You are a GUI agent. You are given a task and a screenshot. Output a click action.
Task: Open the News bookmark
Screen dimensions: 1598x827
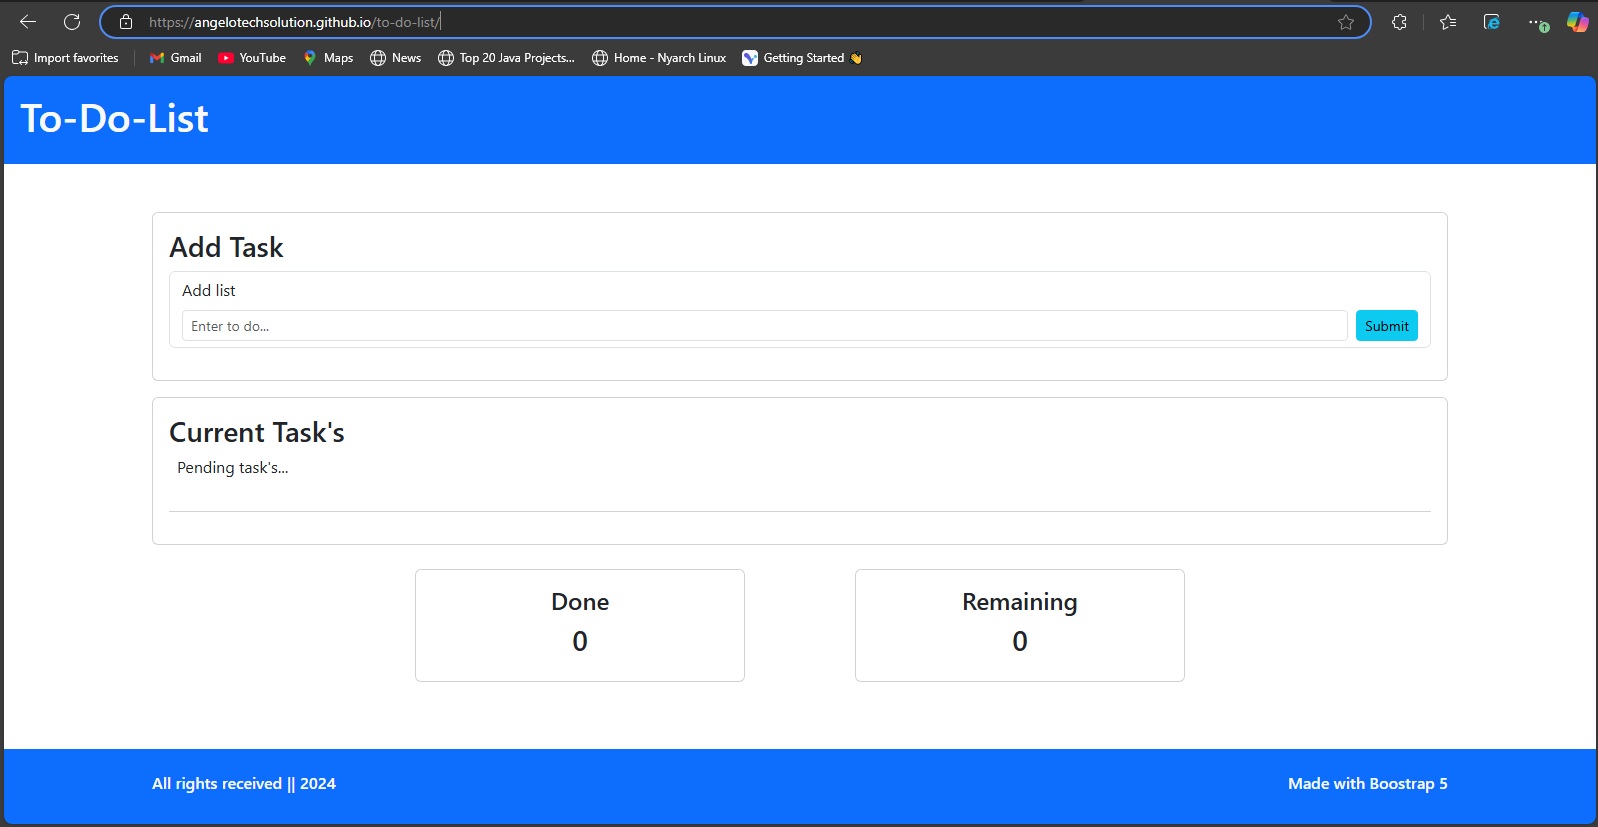[396, 58]
